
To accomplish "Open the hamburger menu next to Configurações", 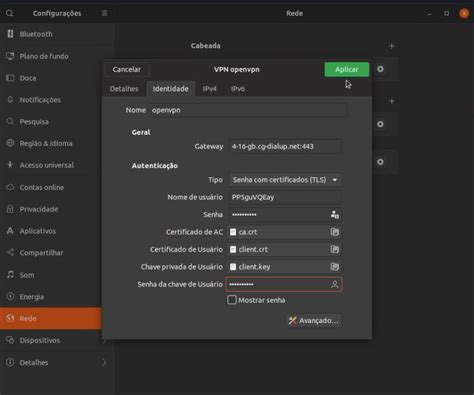I will (x=104, y=13).
